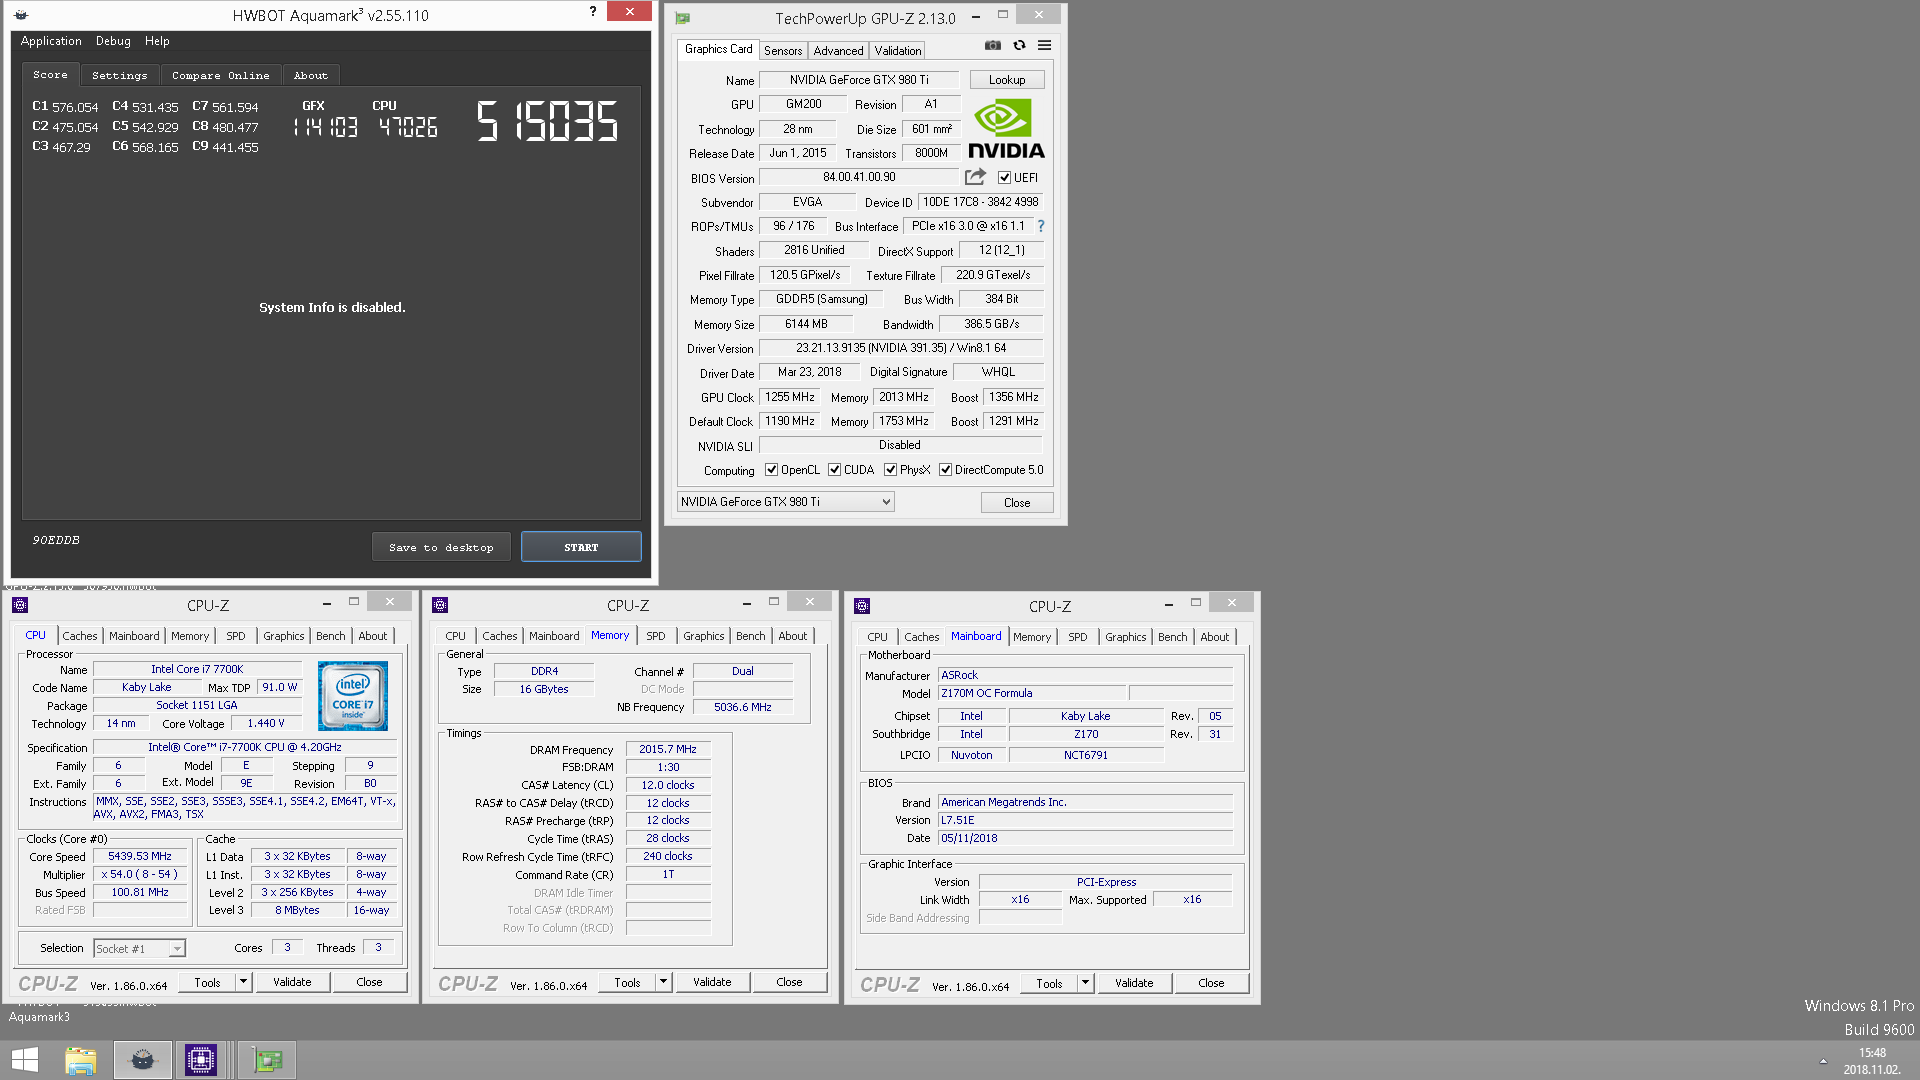1920x1080 pixels.
Task: Open Caches tab in CPU-Z CPU window
Action: (80, 636)
